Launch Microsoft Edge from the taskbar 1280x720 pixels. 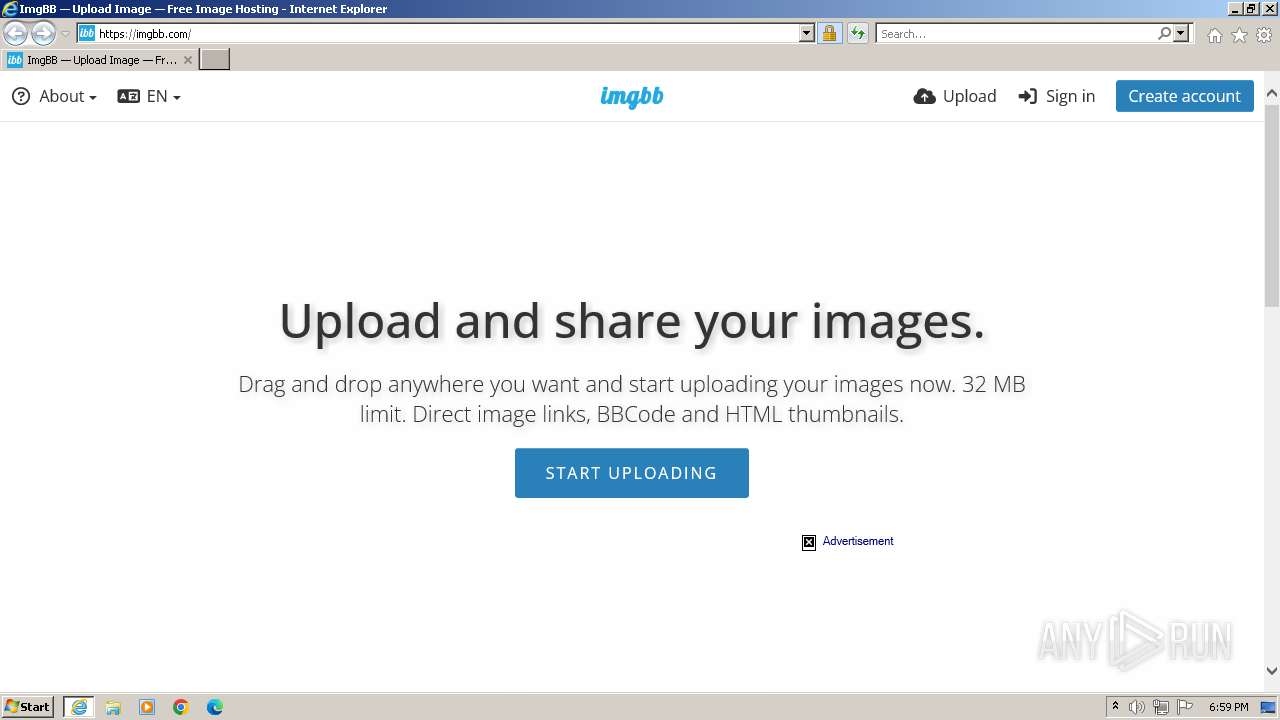coord(215,707)
